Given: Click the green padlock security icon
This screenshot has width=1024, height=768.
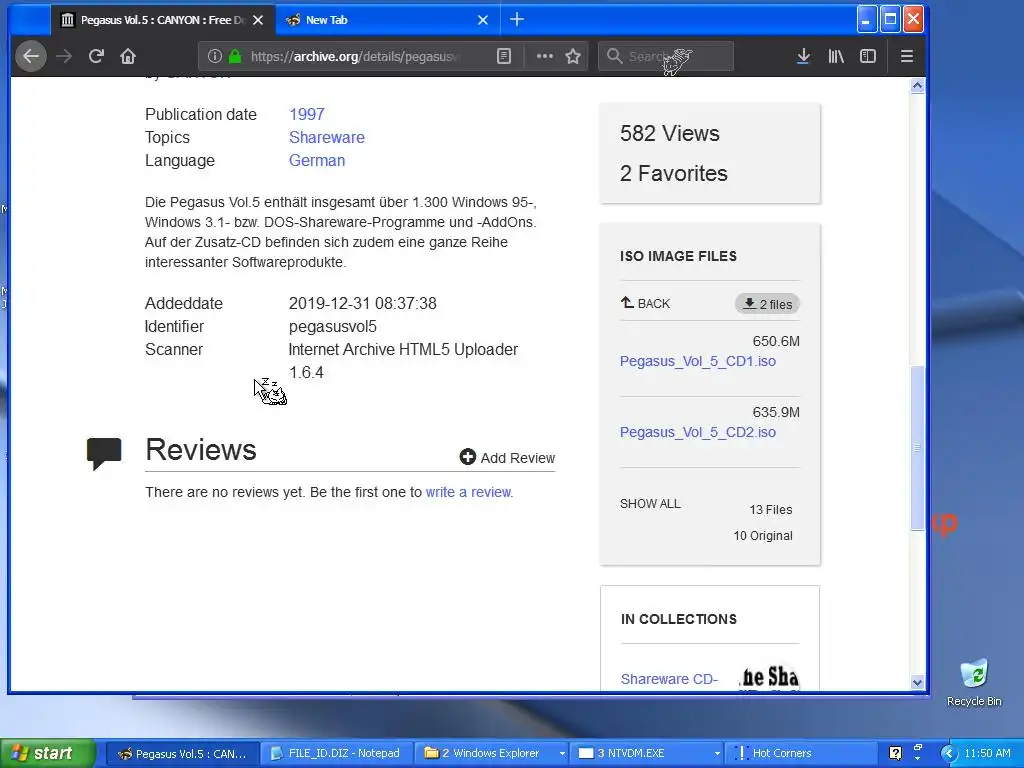Looking at the screenshot, I should pyautogui.click(x=235, y=56).
